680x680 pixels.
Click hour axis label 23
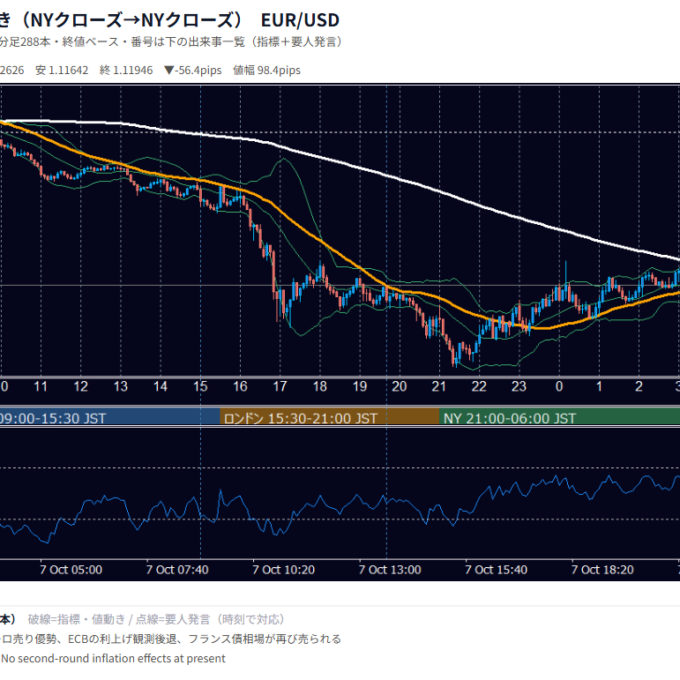[x=519, y=386]
